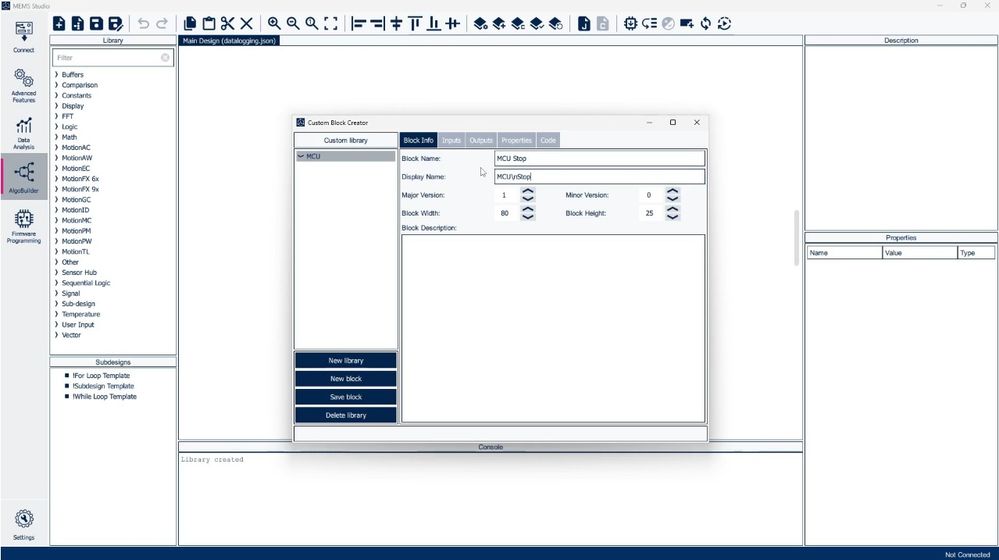Screen dimensions: 999x560
Task: Expand the Math library category
Action: 56,137
